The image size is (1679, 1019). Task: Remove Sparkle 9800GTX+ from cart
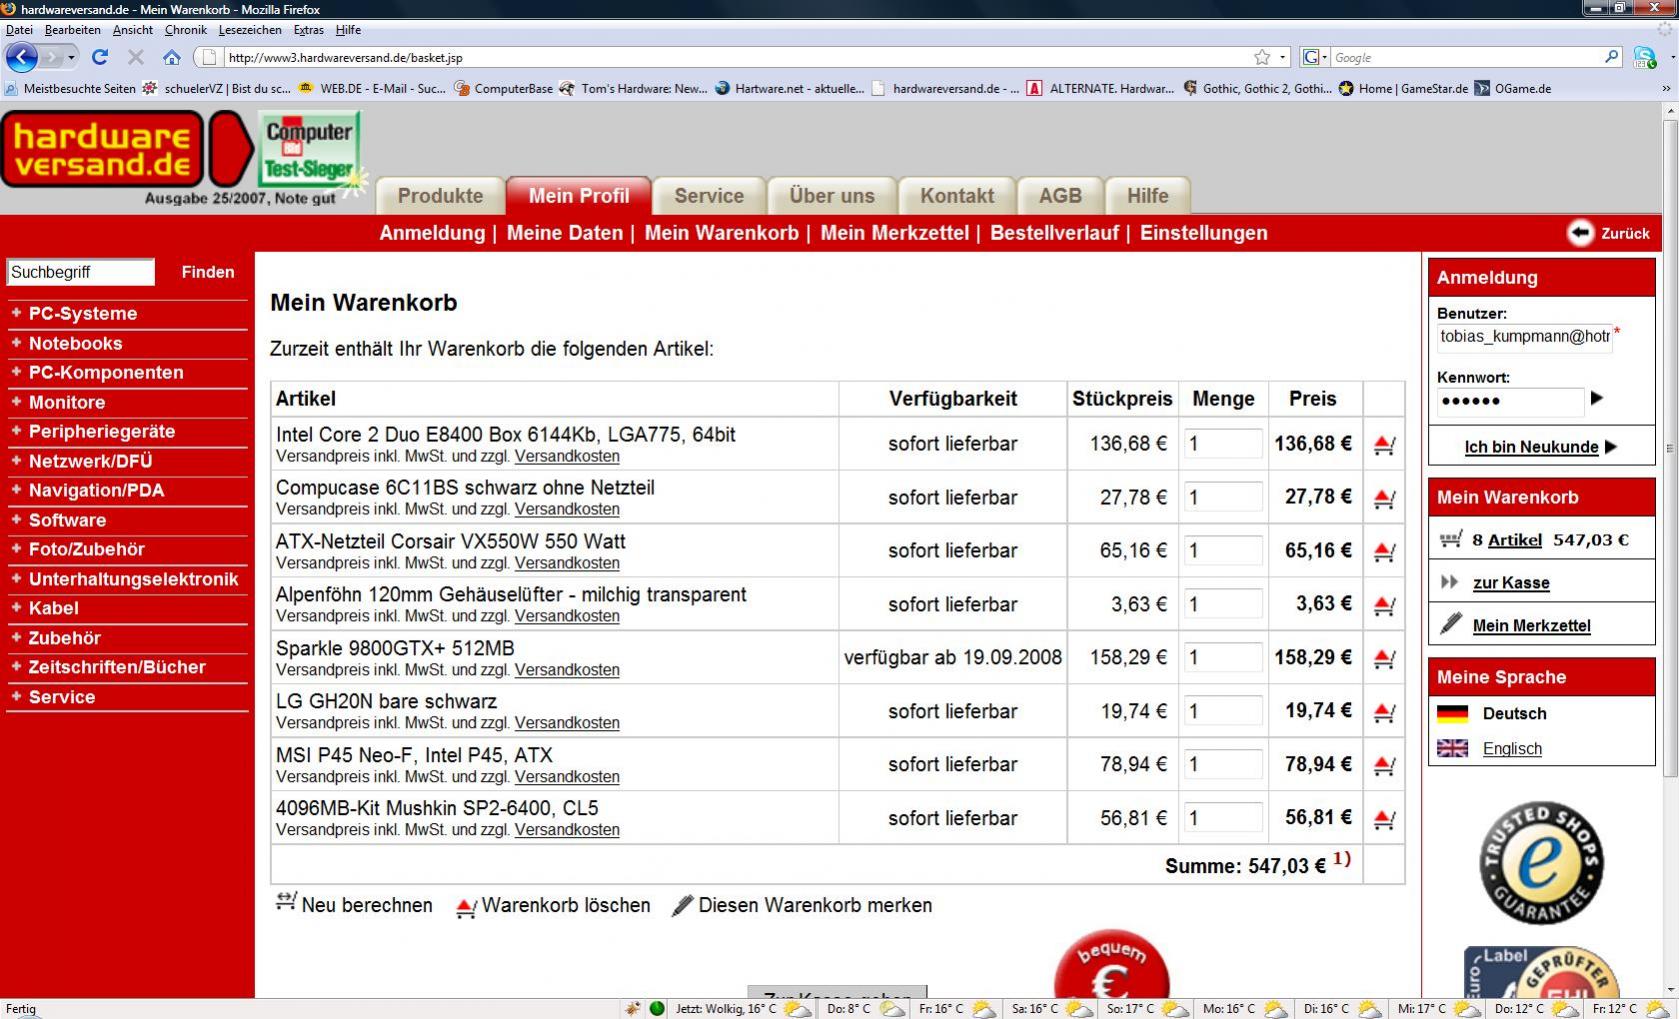(1384, 659)
